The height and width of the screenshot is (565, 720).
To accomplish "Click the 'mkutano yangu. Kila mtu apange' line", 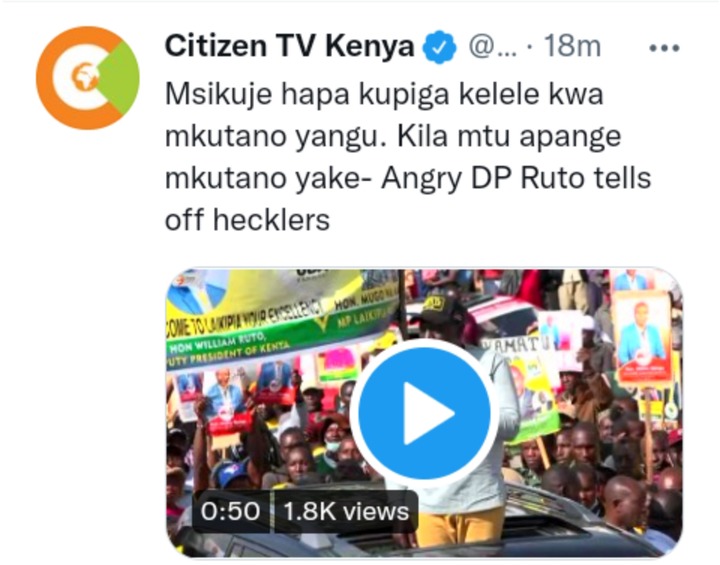I will 393,136.
